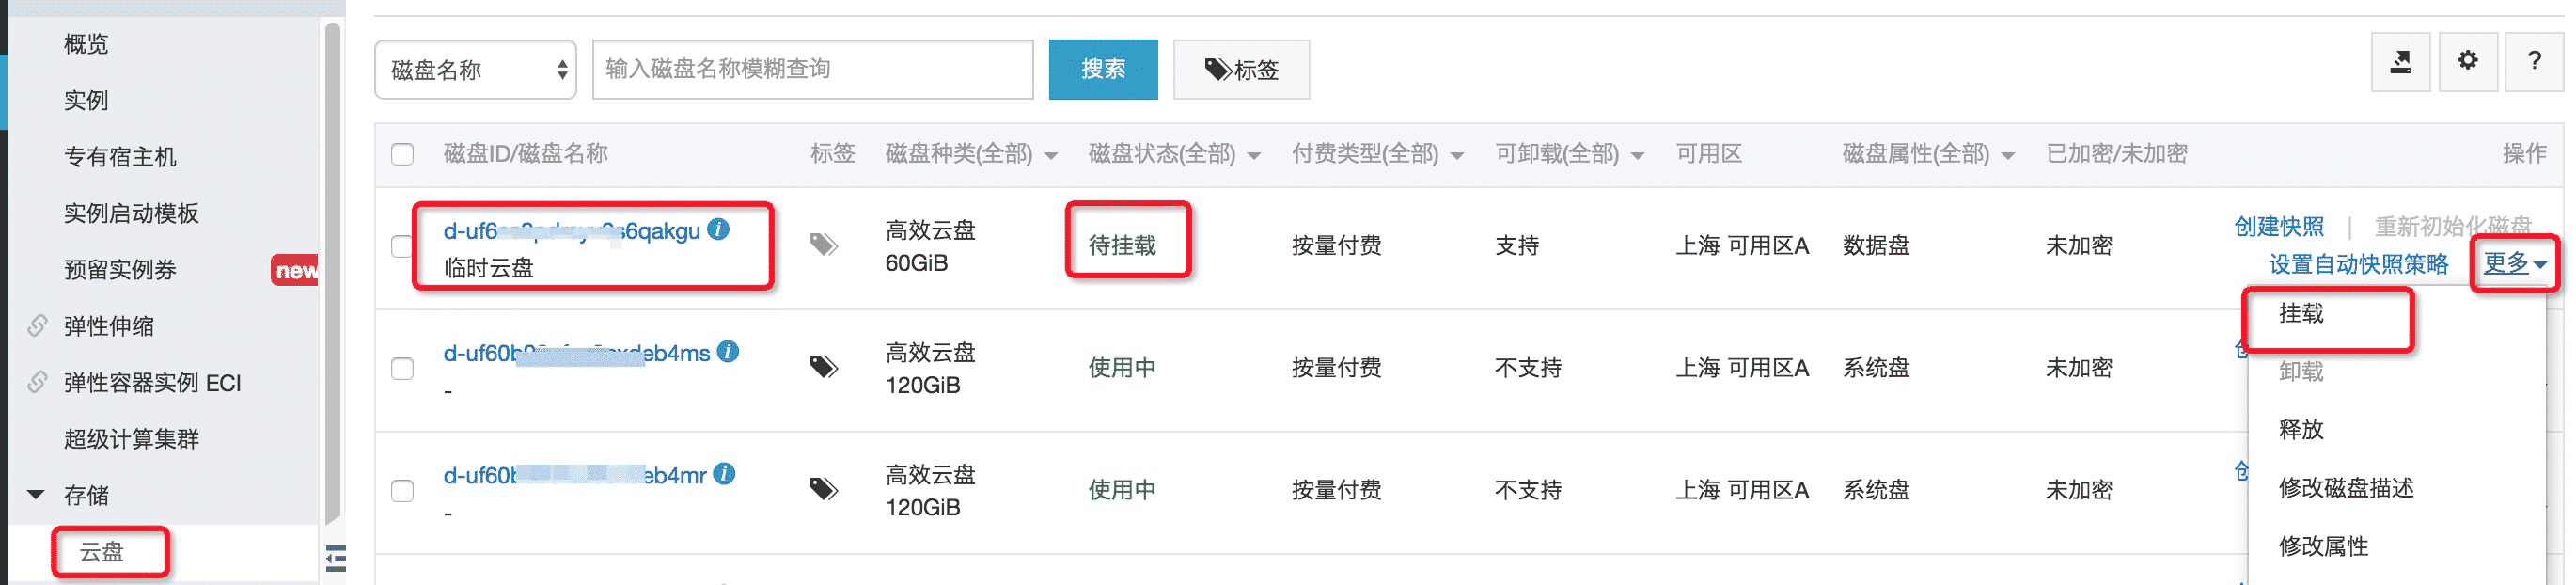2576x585 pixels.
Task: Focus the disk name fuzzy search field
Action: point(812,70)
